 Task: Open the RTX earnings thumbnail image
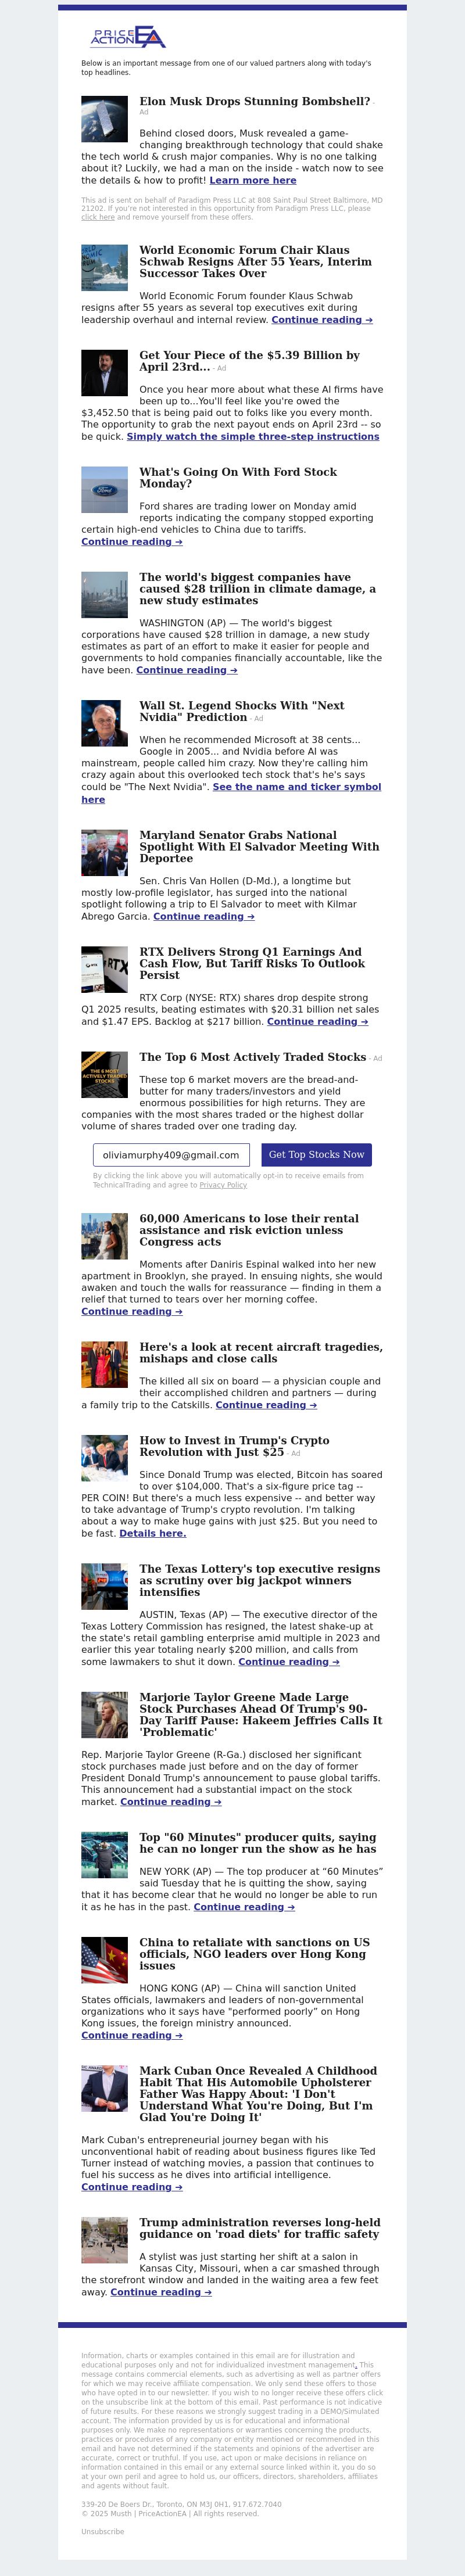click(x=104, y=969)
